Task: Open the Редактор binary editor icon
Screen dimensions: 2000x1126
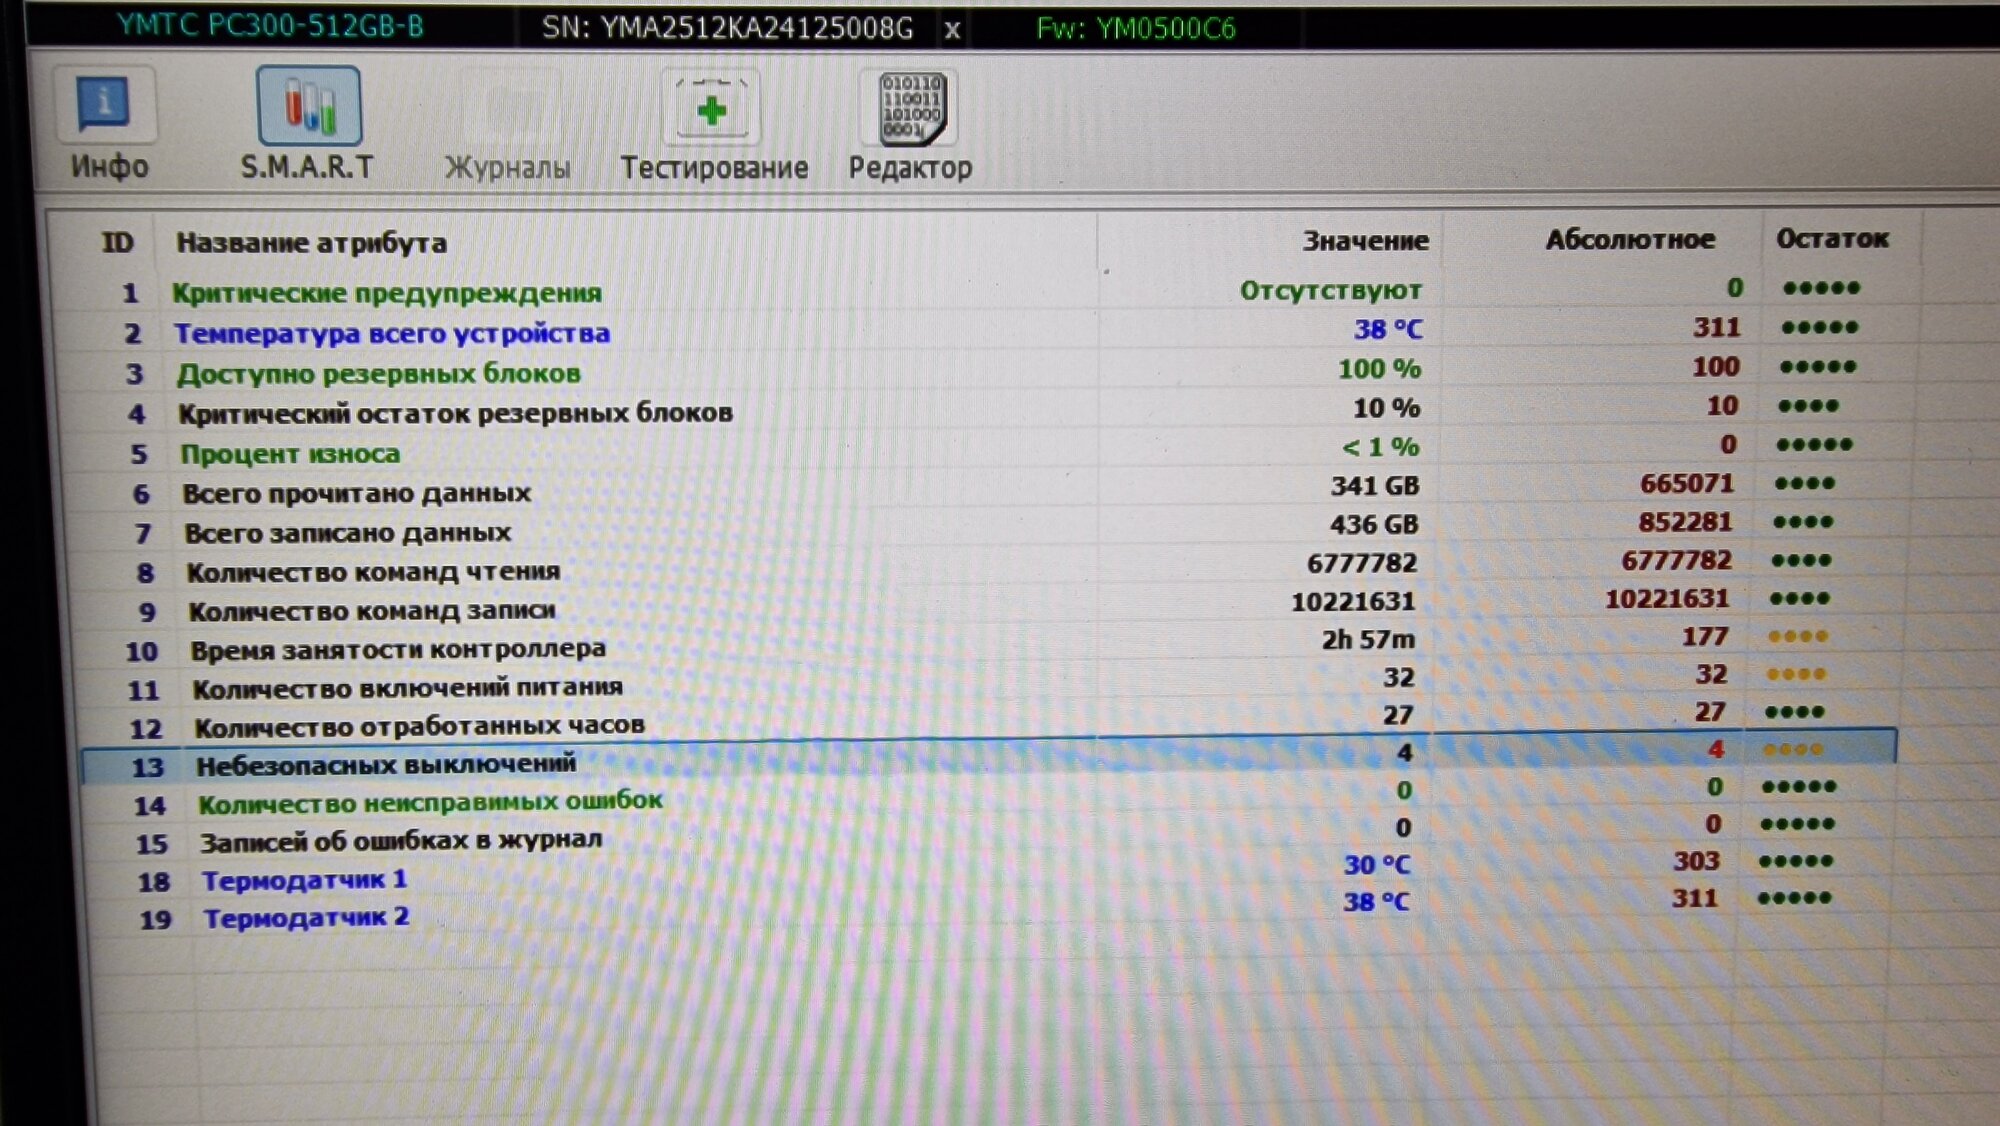Action: [910, 108]
